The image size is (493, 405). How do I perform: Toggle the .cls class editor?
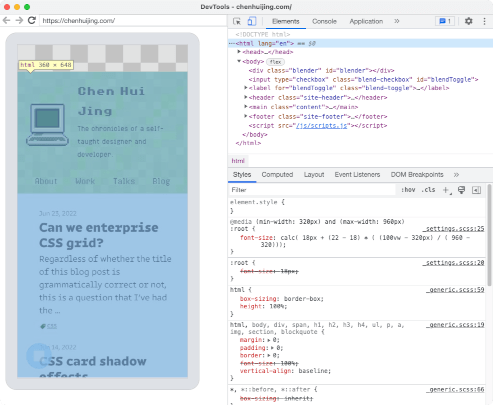pos(428,190)
